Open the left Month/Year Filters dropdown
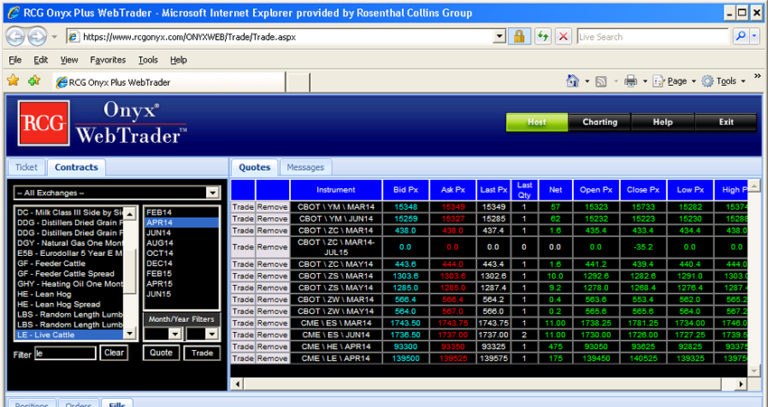768x407 pixels. [175, 334]
